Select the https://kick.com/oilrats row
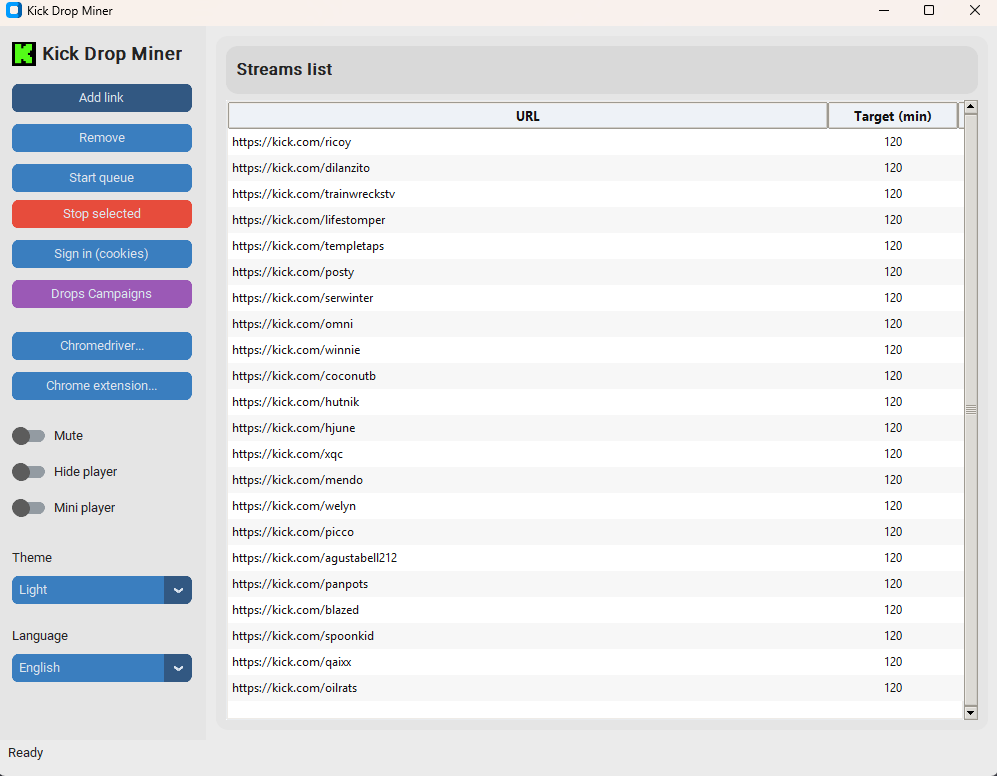Image resolution: width=997 pixels, height=776 pixels. [x=596, y=688]
